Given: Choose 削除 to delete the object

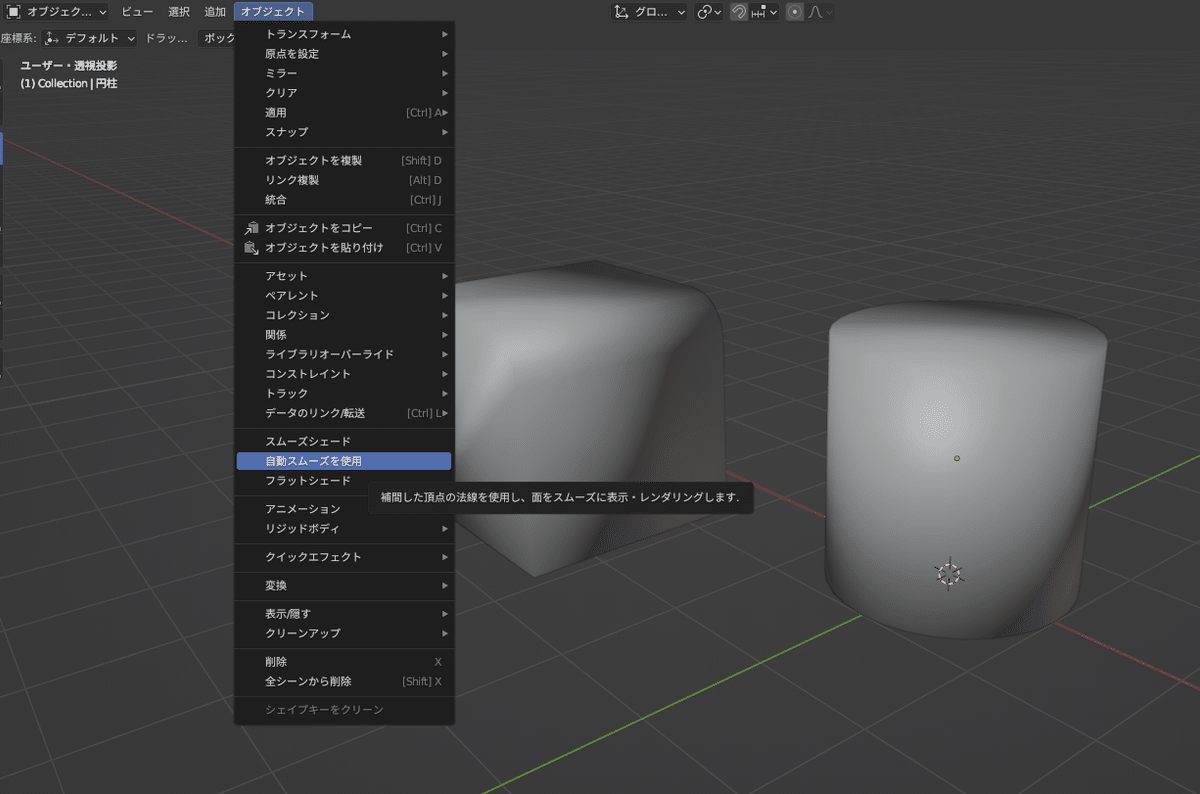Looking at the screenshot, I should pyautogui.click(x=344, y=662).
